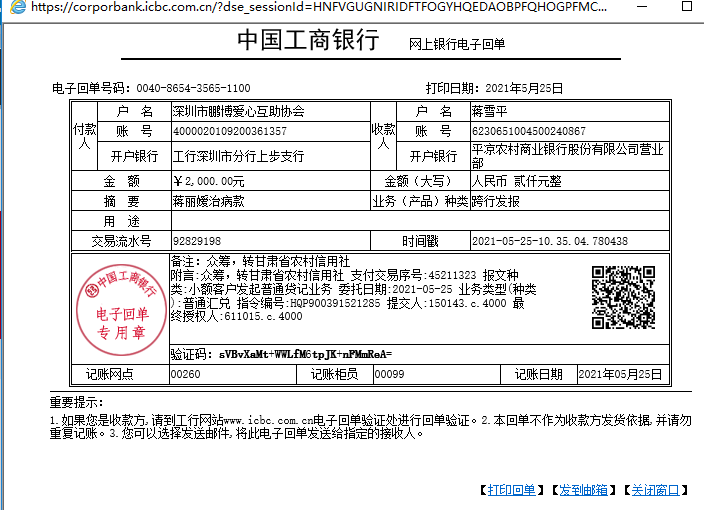Image resolution: width=704 pixels, height=510 pixels.
Task: Click the 发到邮箱 link
Action: click(x=583, y=490)
